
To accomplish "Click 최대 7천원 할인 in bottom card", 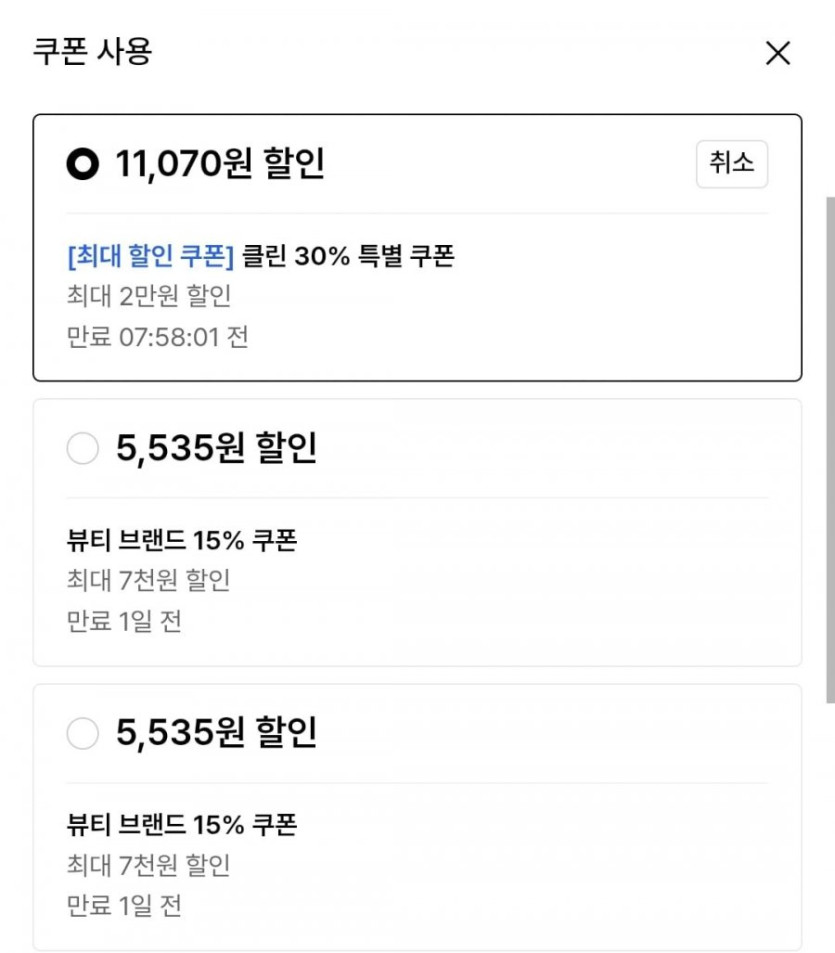I will (x=149, y=865).
